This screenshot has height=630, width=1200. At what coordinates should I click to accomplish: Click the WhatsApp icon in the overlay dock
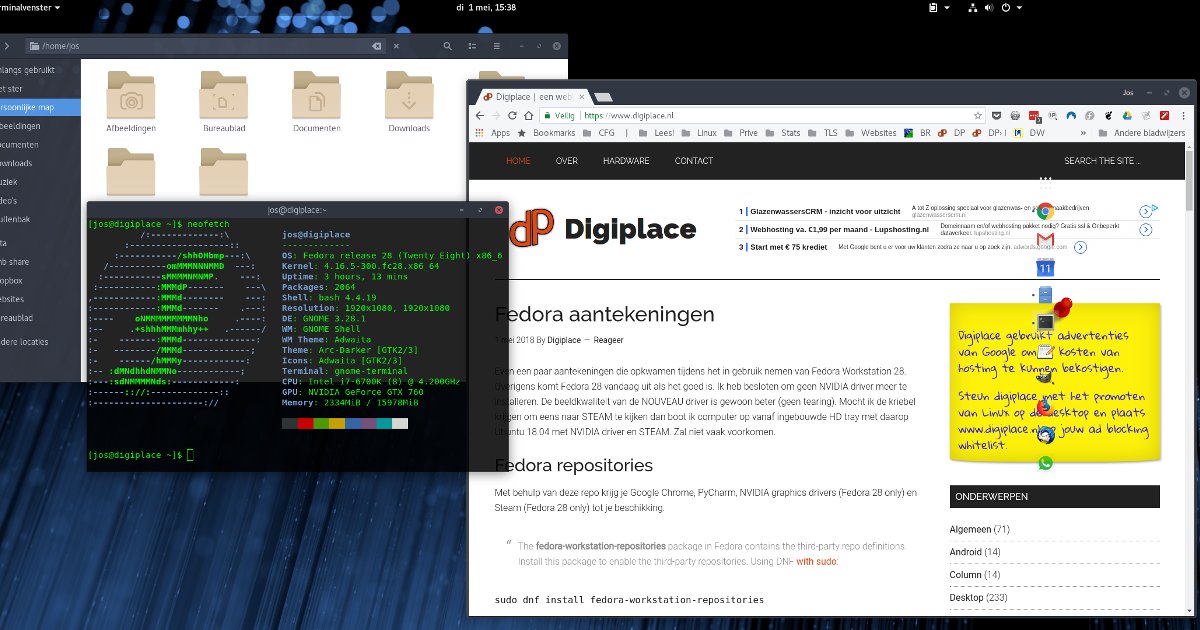(1045, 463)
